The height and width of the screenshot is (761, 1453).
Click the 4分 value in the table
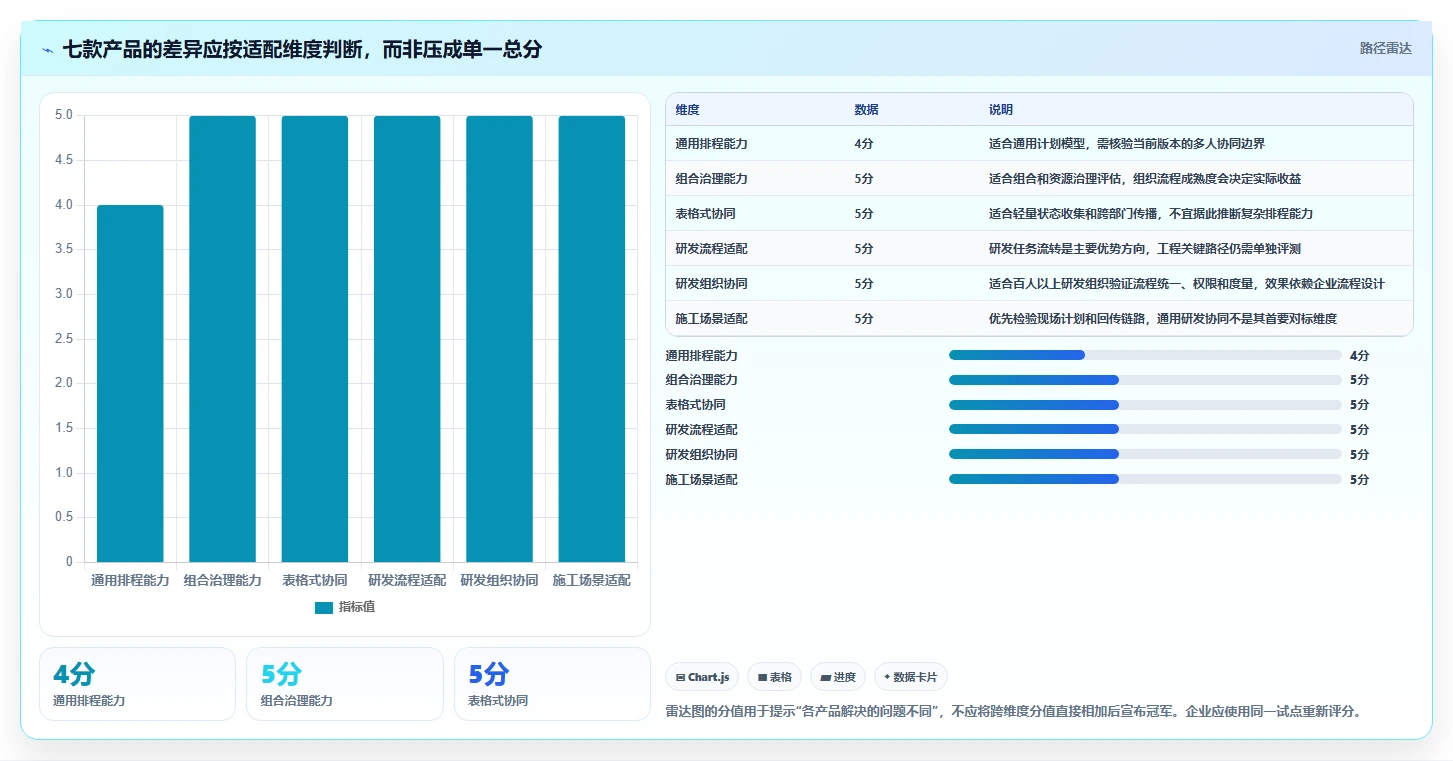[x=864, y=144]
